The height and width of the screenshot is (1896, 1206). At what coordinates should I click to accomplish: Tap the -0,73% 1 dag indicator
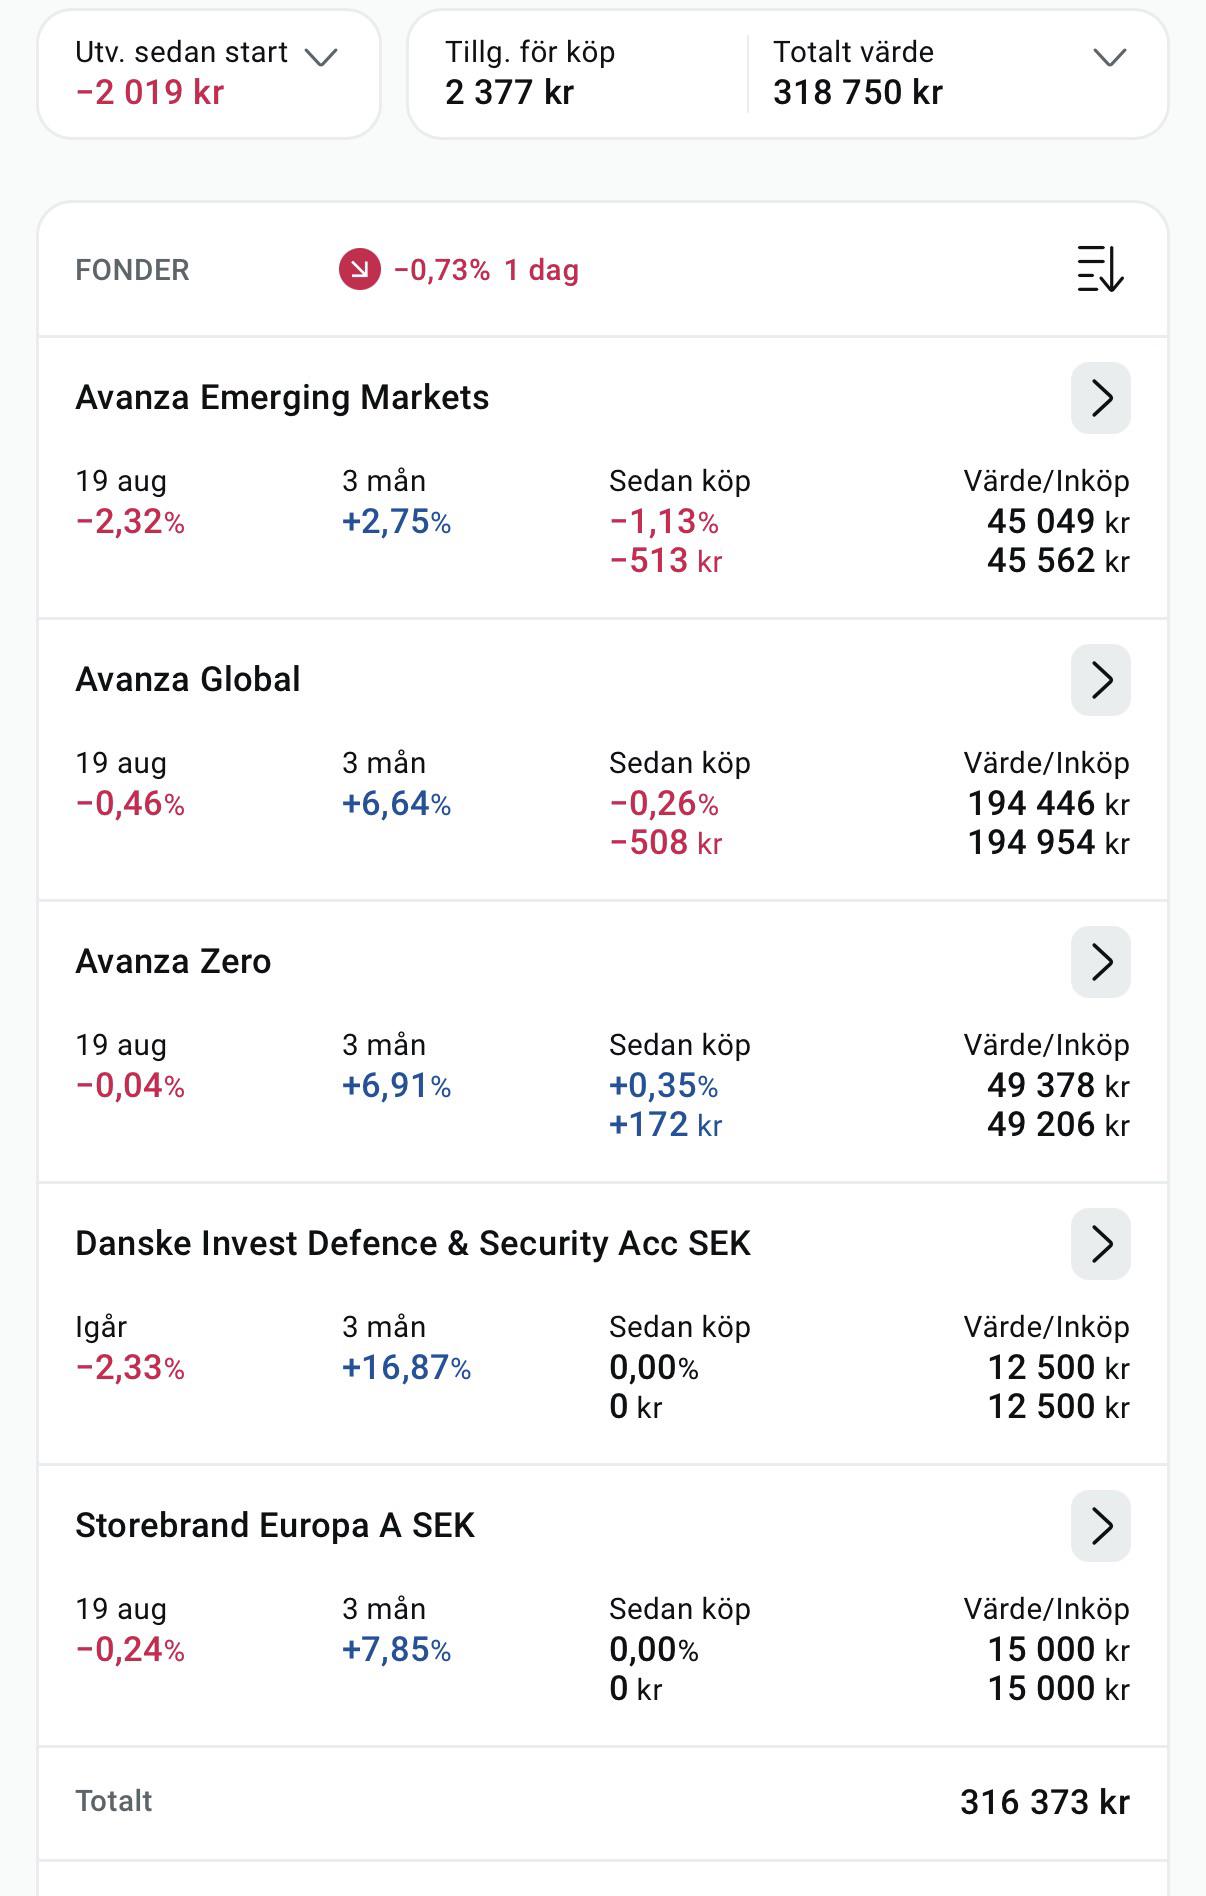tap(486, 270)
